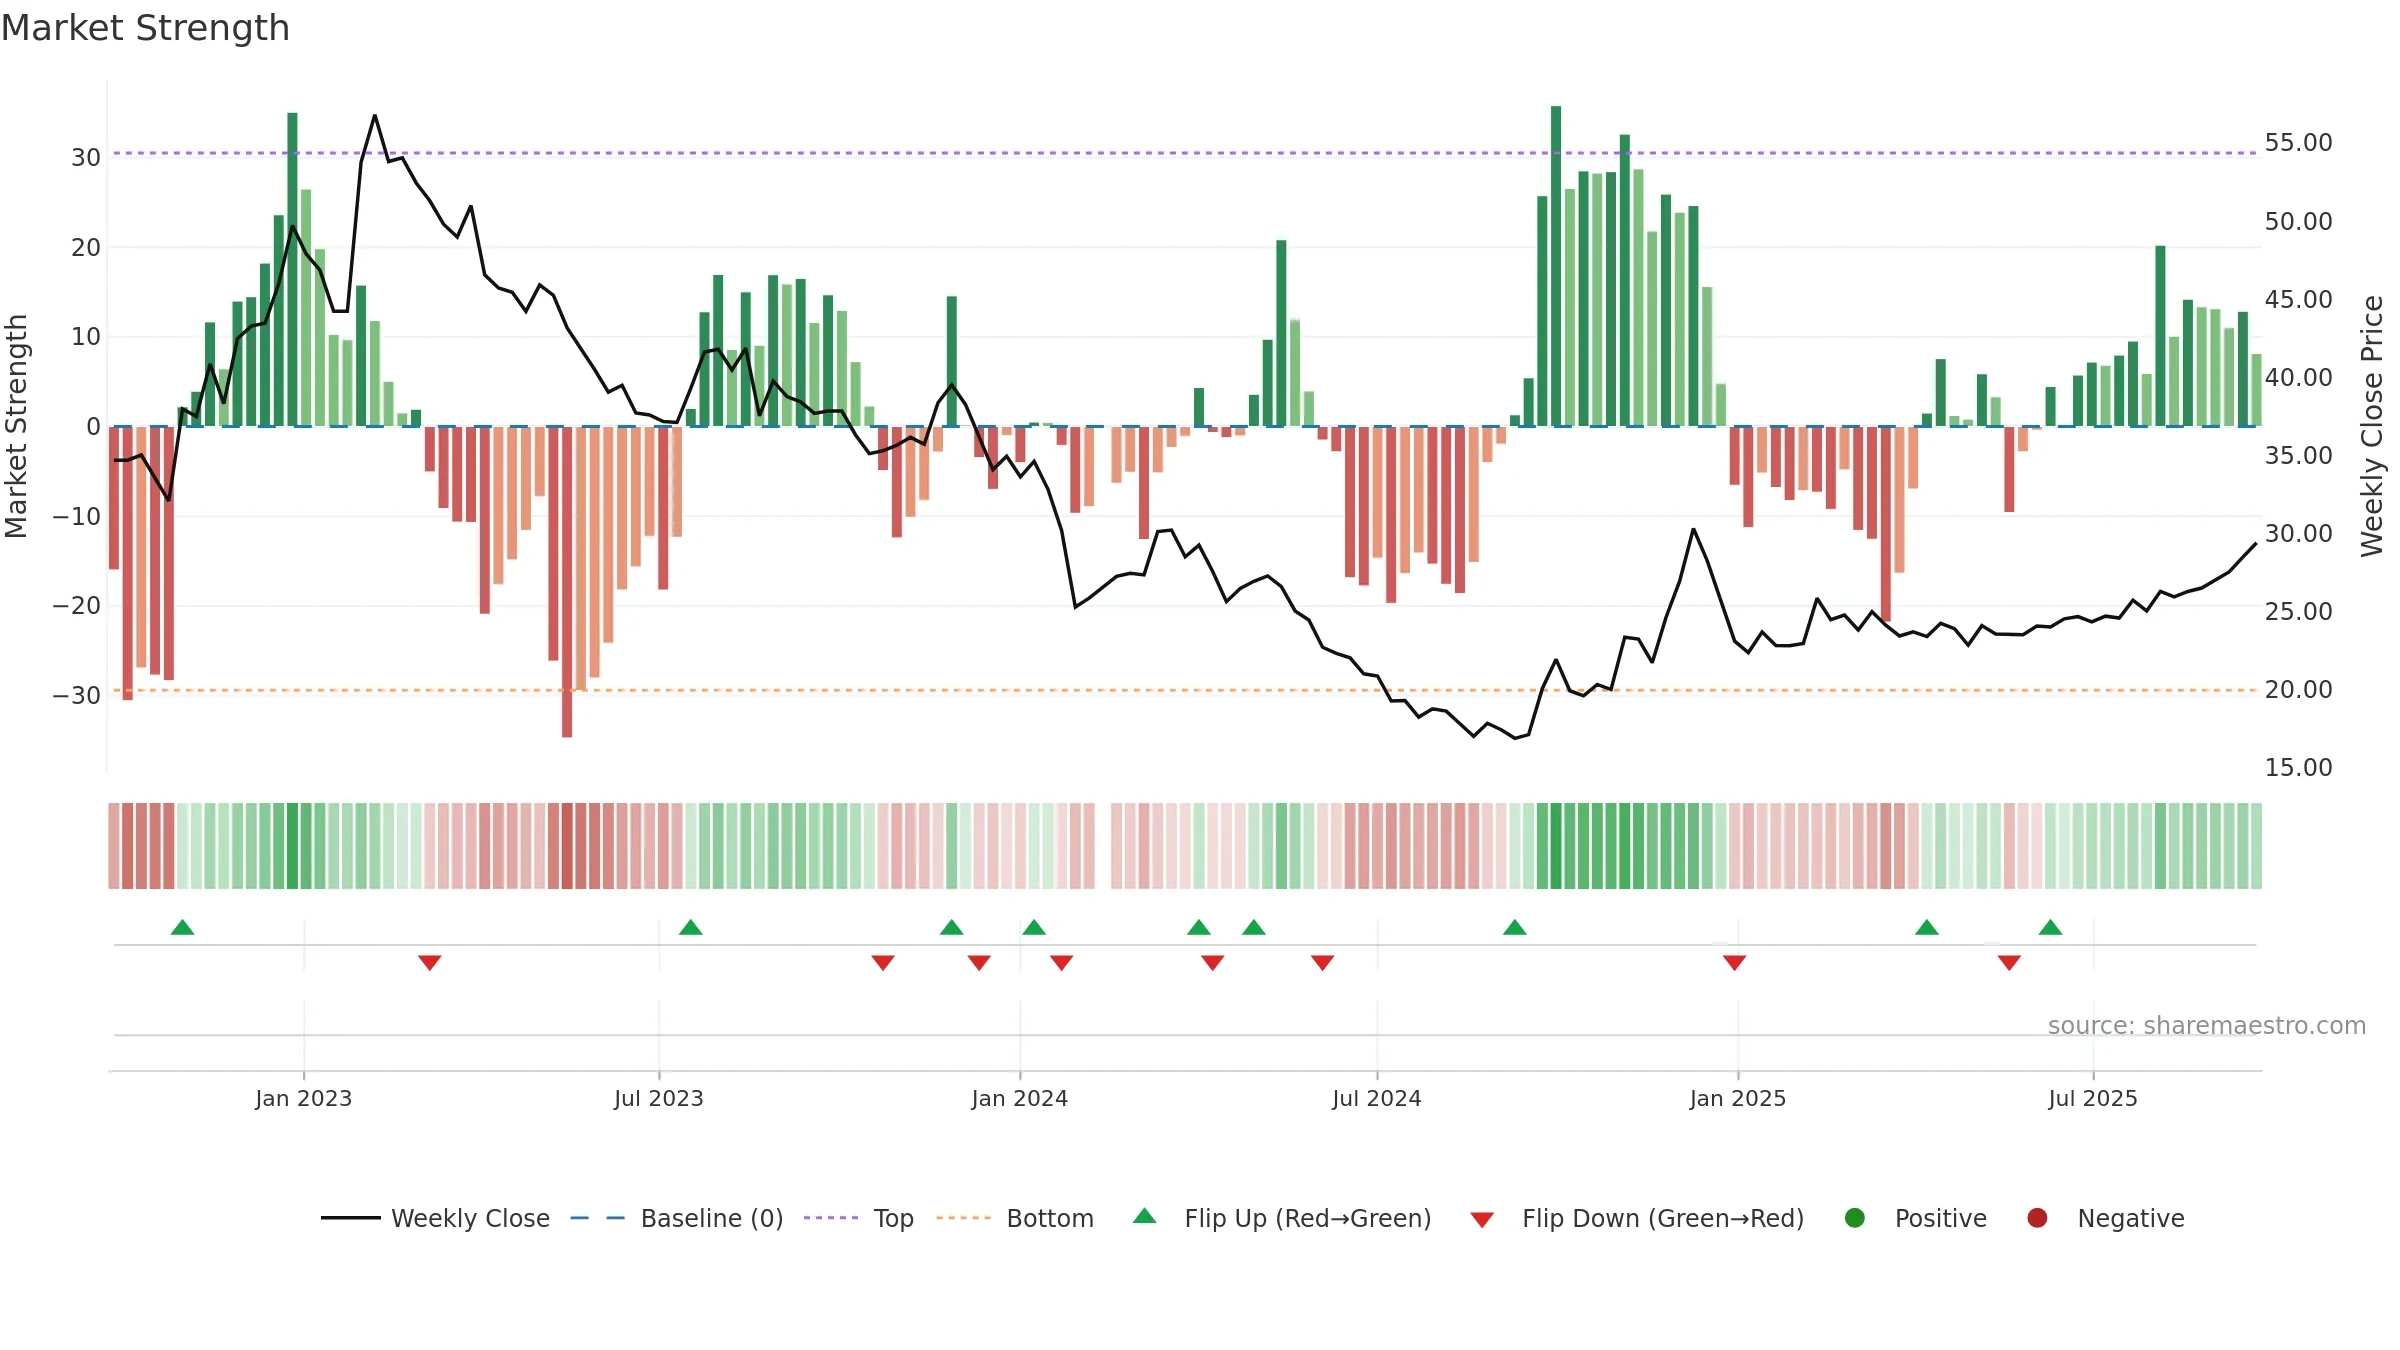
Task: Click the vertical Market Strength axis title
Action: point(16,426)
